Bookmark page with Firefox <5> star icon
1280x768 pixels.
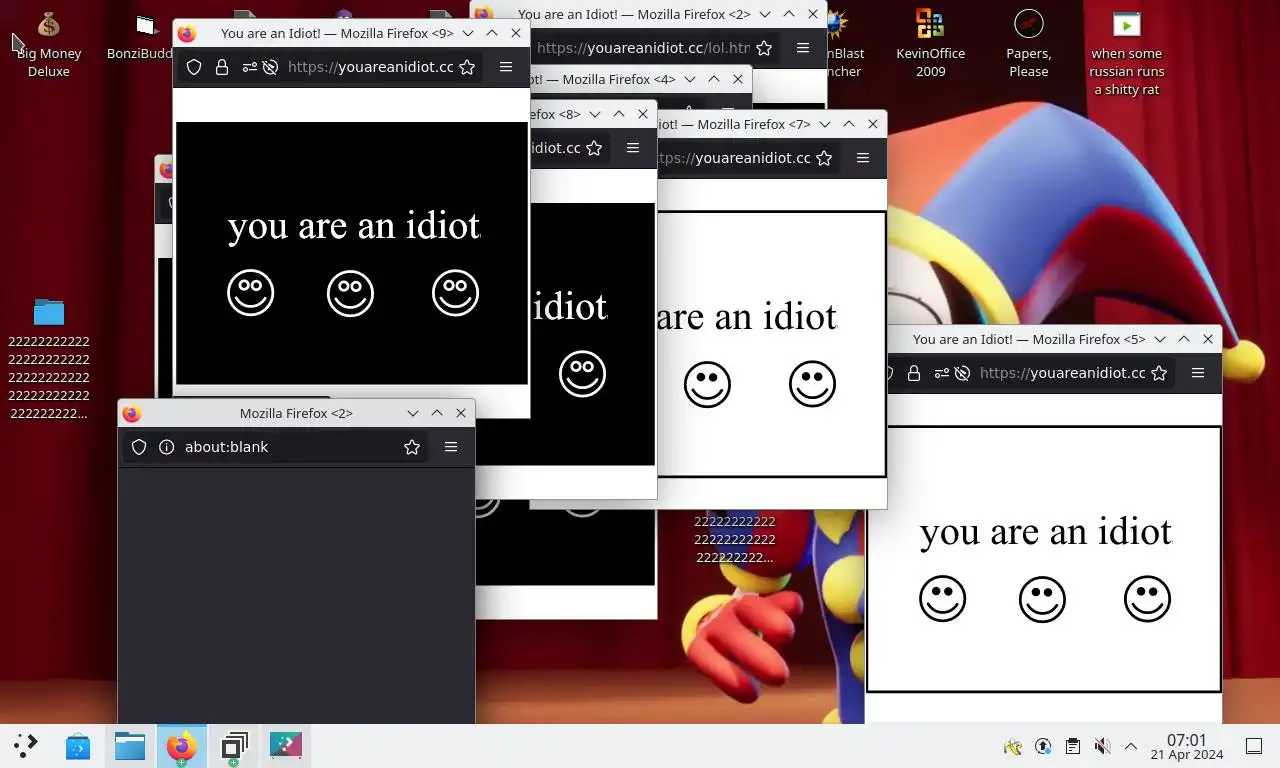[x=1159, y=373]
